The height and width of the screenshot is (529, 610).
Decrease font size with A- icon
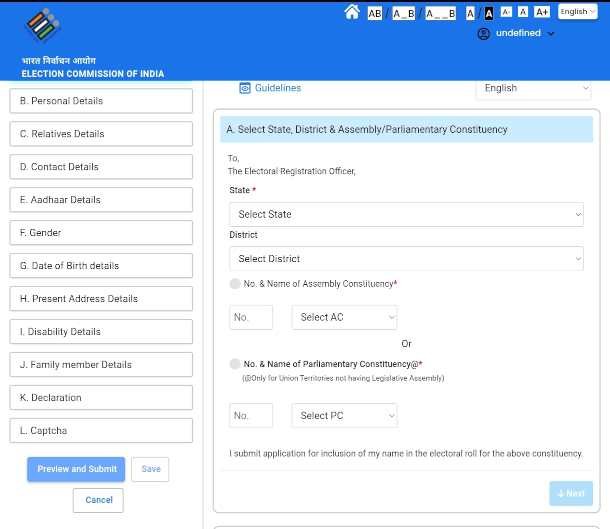(x=506, y=12)
